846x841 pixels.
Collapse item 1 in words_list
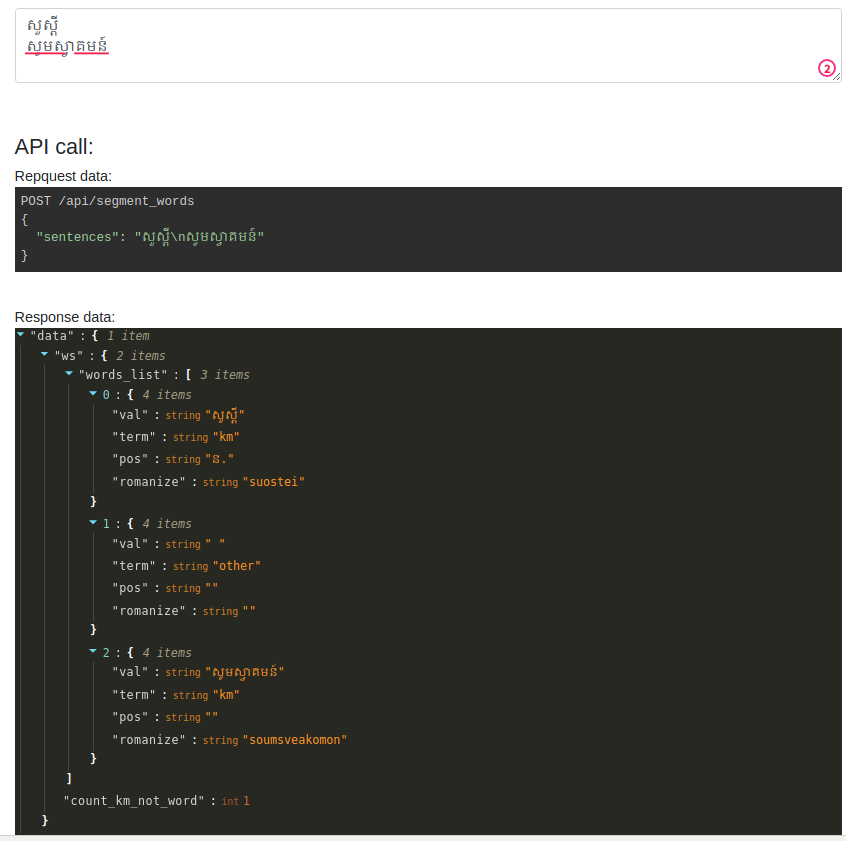pyautogui.click(x=93, y=523)
